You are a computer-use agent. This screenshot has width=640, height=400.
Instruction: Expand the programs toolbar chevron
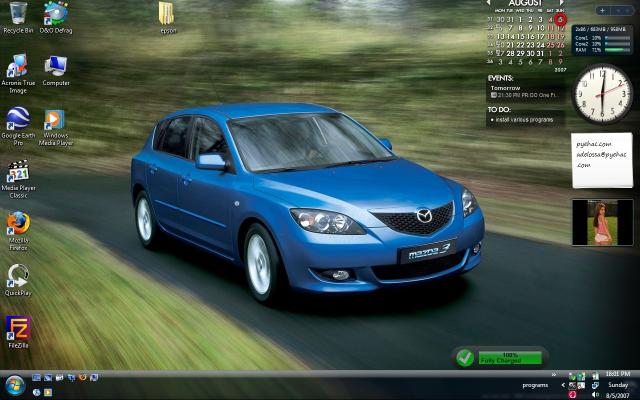tap(553, 374)
